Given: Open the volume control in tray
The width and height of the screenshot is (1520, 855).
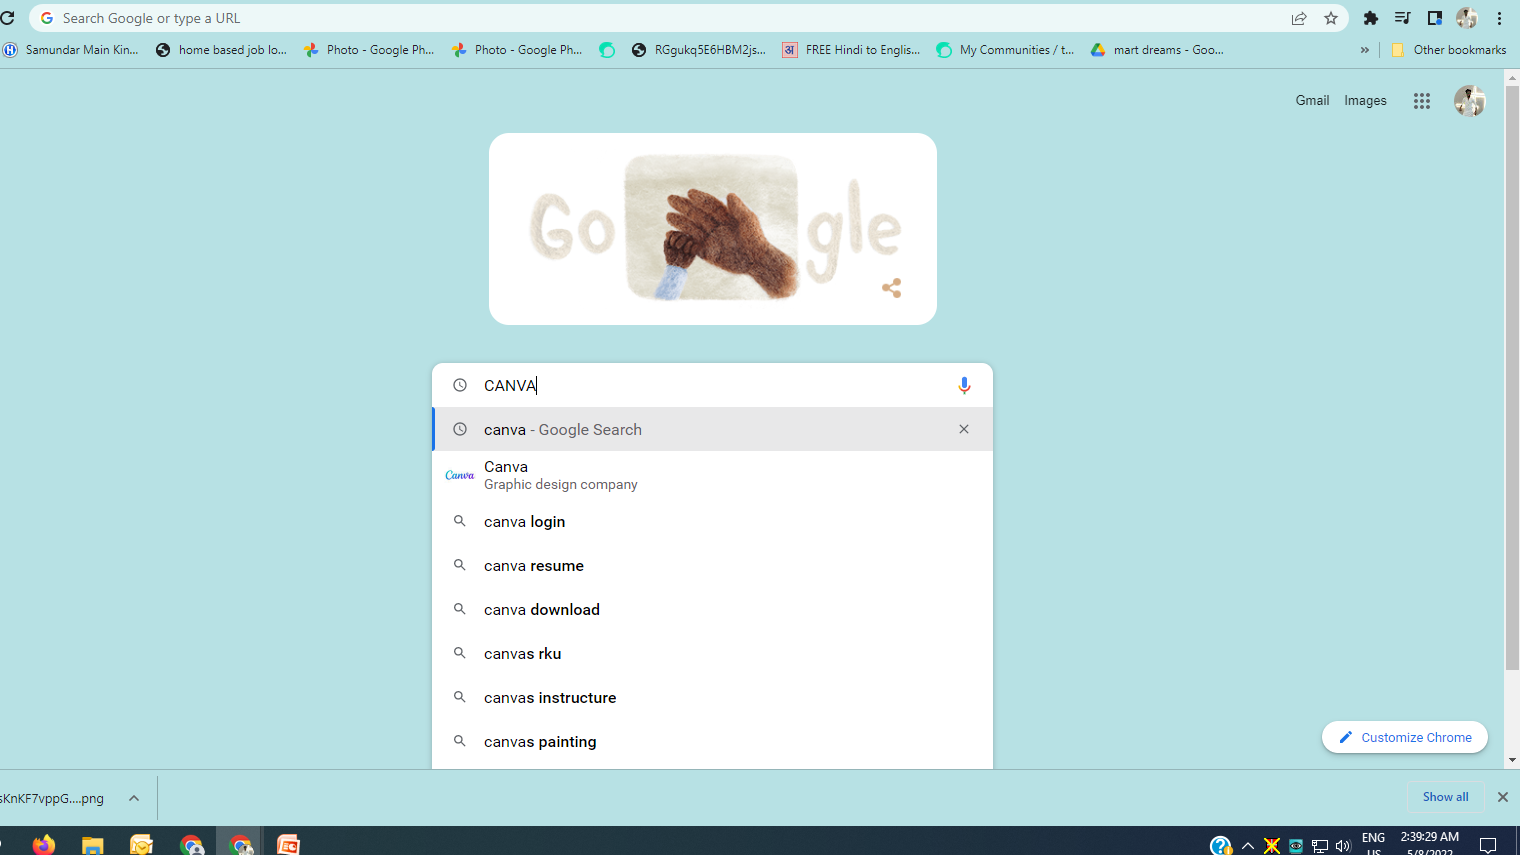Looking at the screenshot, I should pos(1343,846).
